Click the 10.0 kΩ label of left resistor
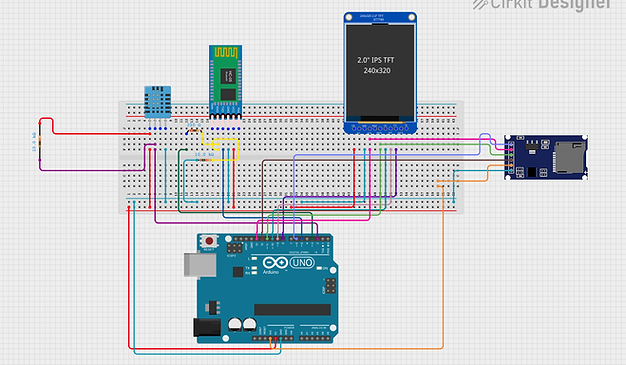Screen dimensions: 626x365 34,142
